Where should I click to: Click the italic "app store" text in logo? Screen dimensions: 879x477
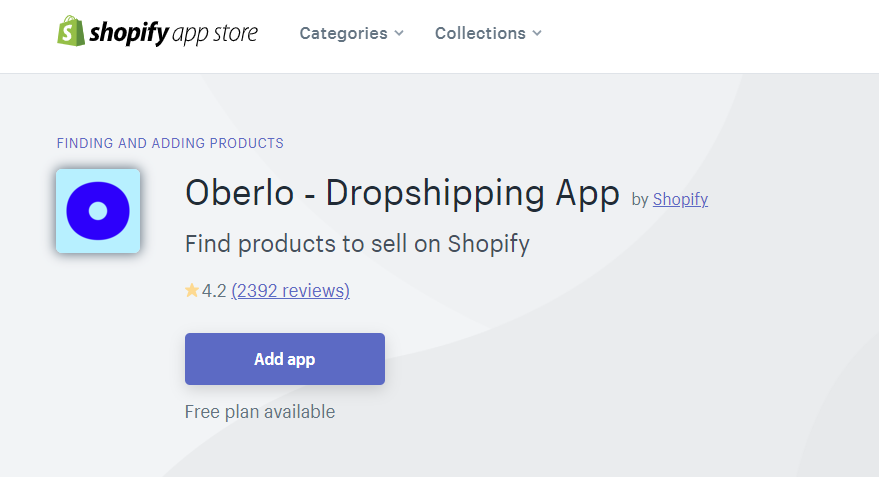214,34
